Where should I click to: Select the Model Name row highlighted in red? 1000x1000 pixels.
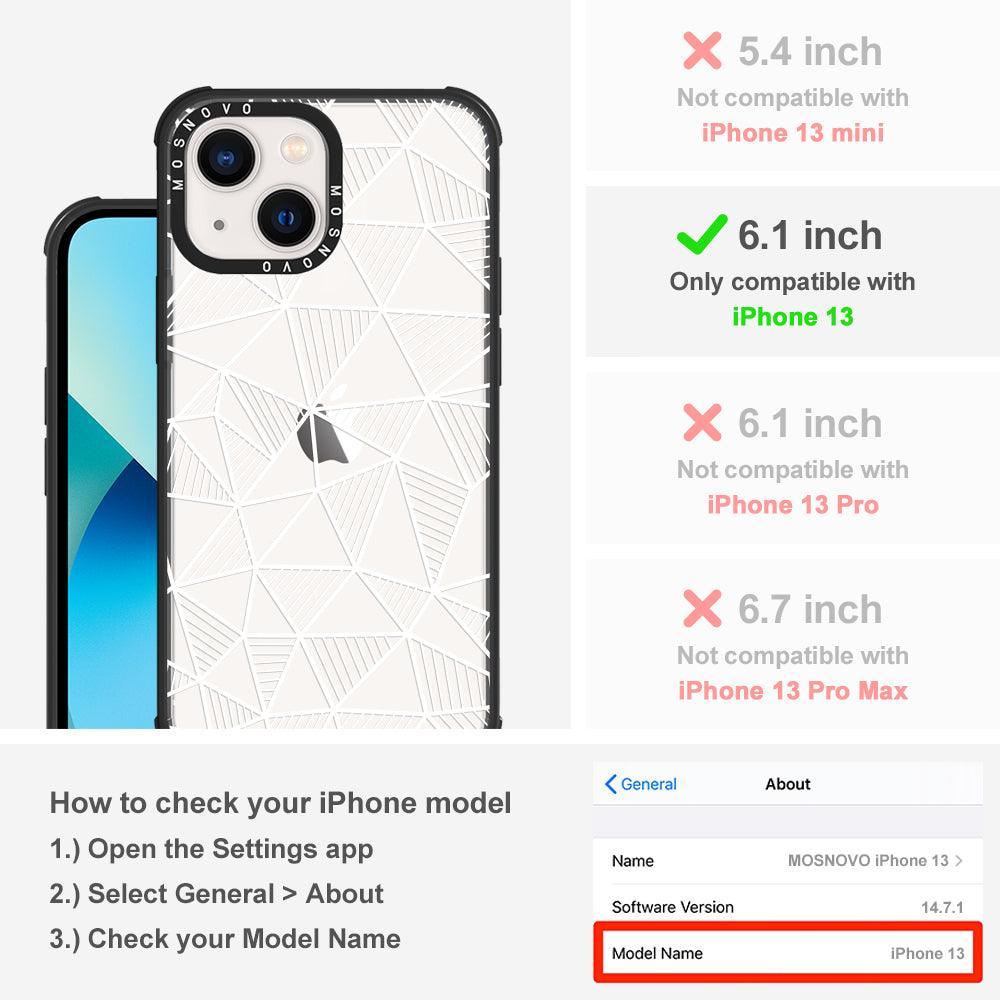788,953
